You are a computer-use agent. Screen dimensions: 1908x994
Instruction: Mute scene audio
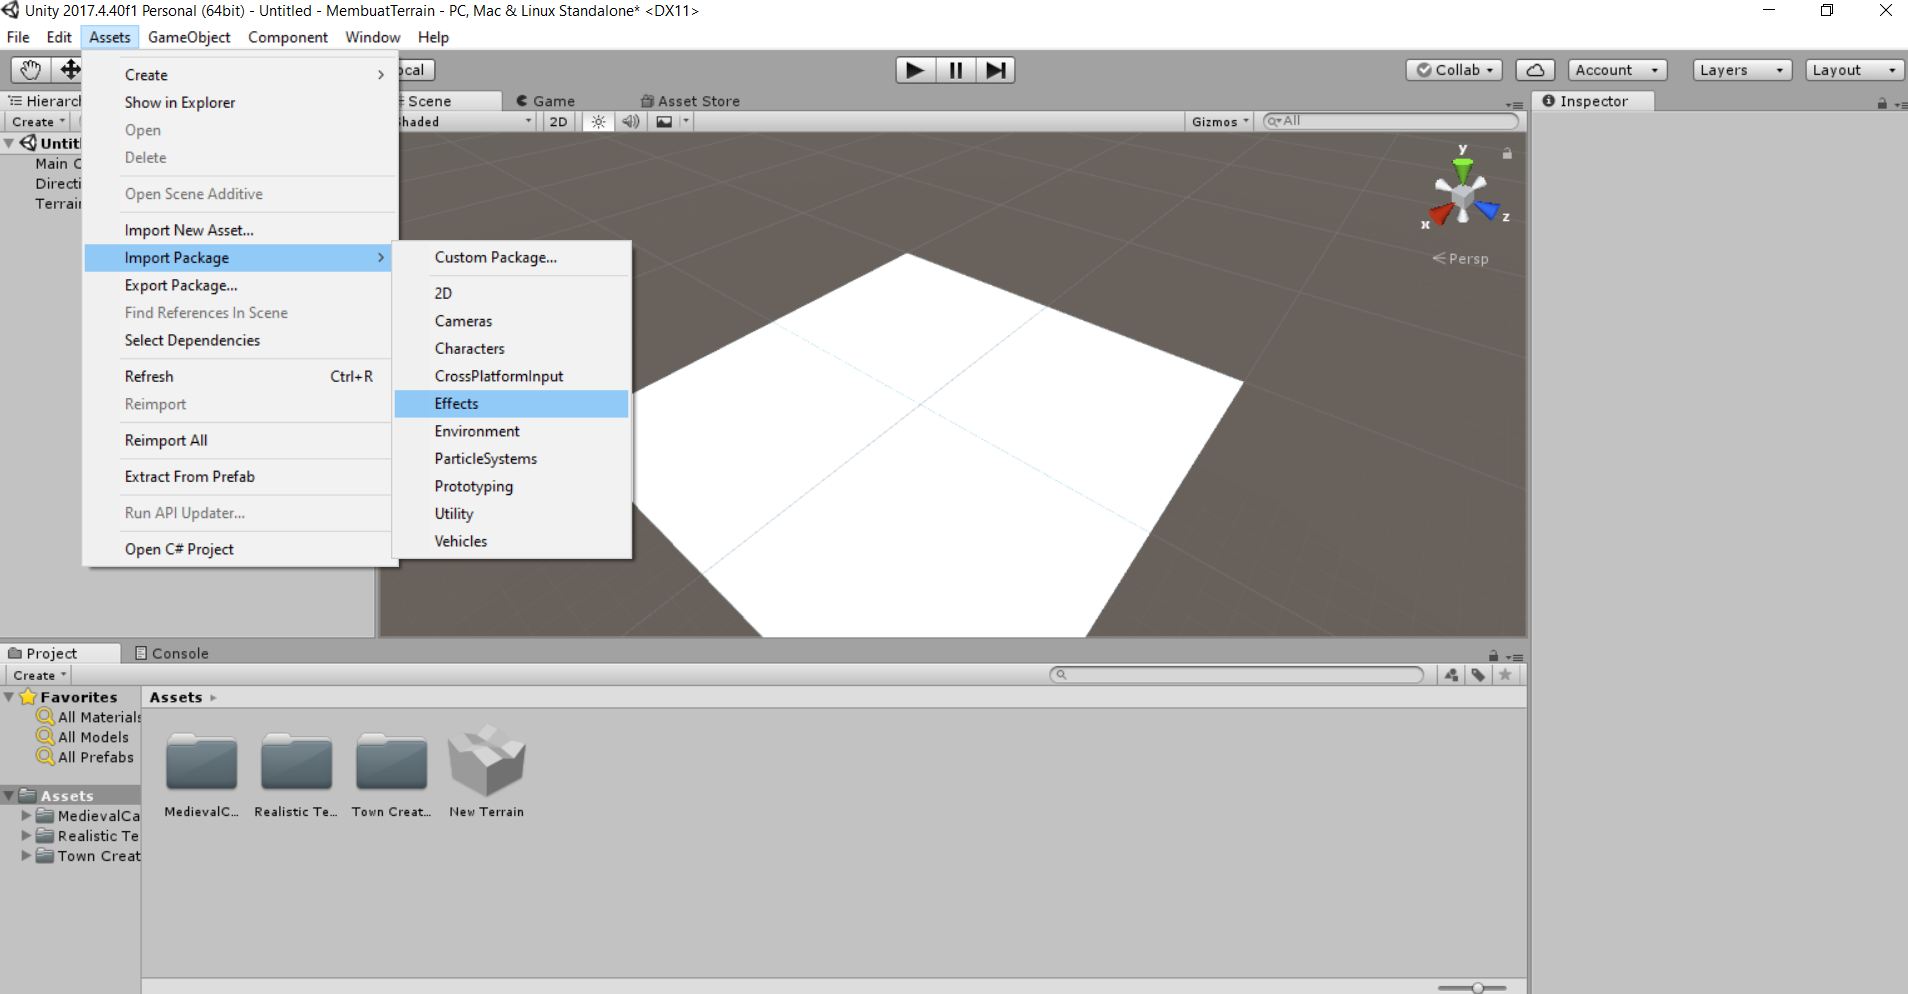(630, 121)
